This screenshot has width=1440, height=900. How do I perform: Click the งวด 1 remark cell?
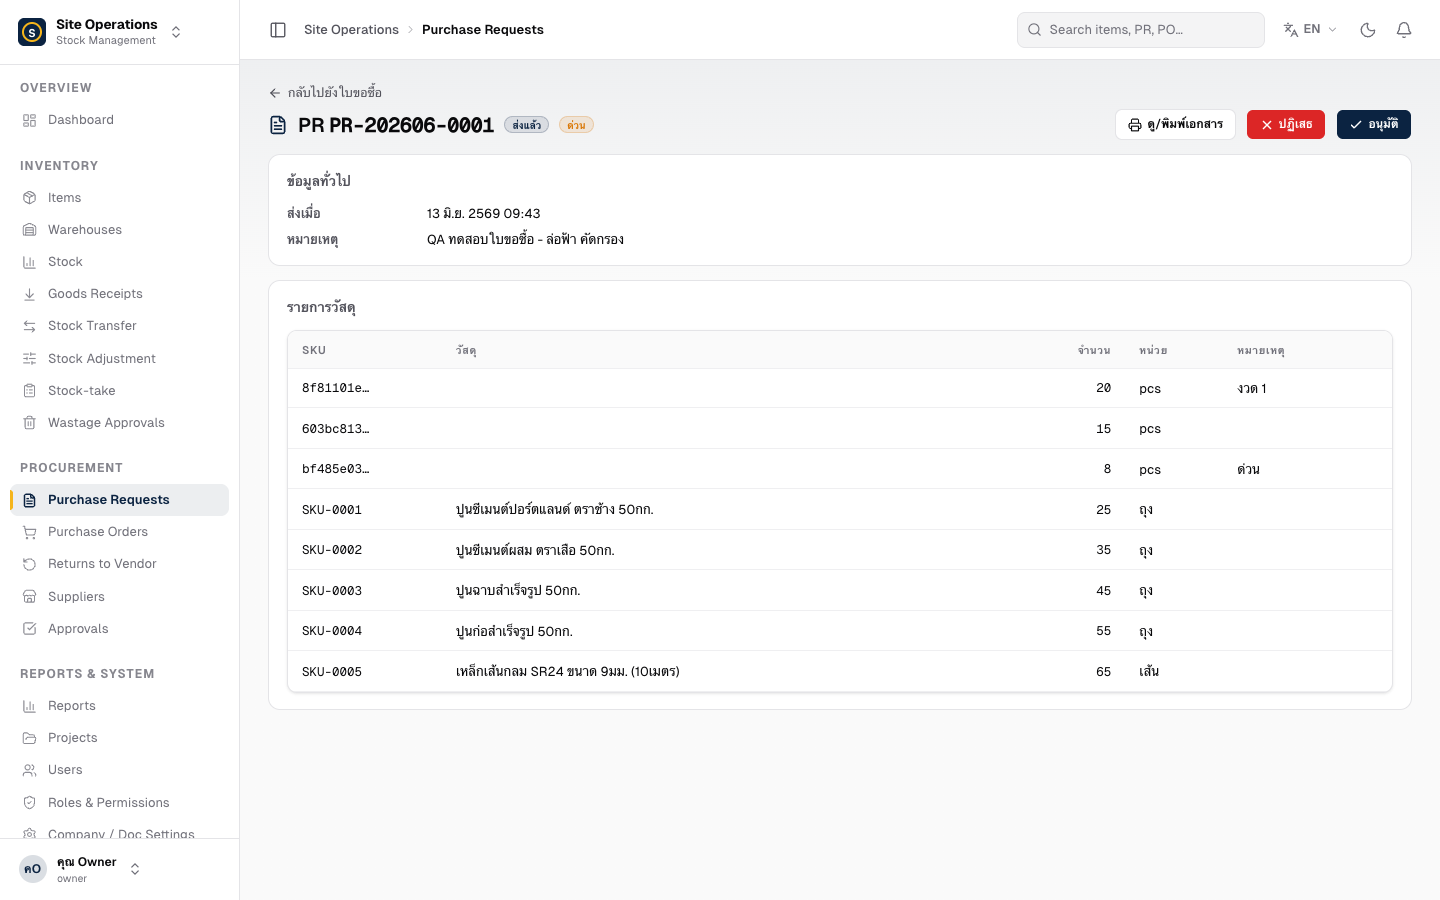coord(1252,388)
